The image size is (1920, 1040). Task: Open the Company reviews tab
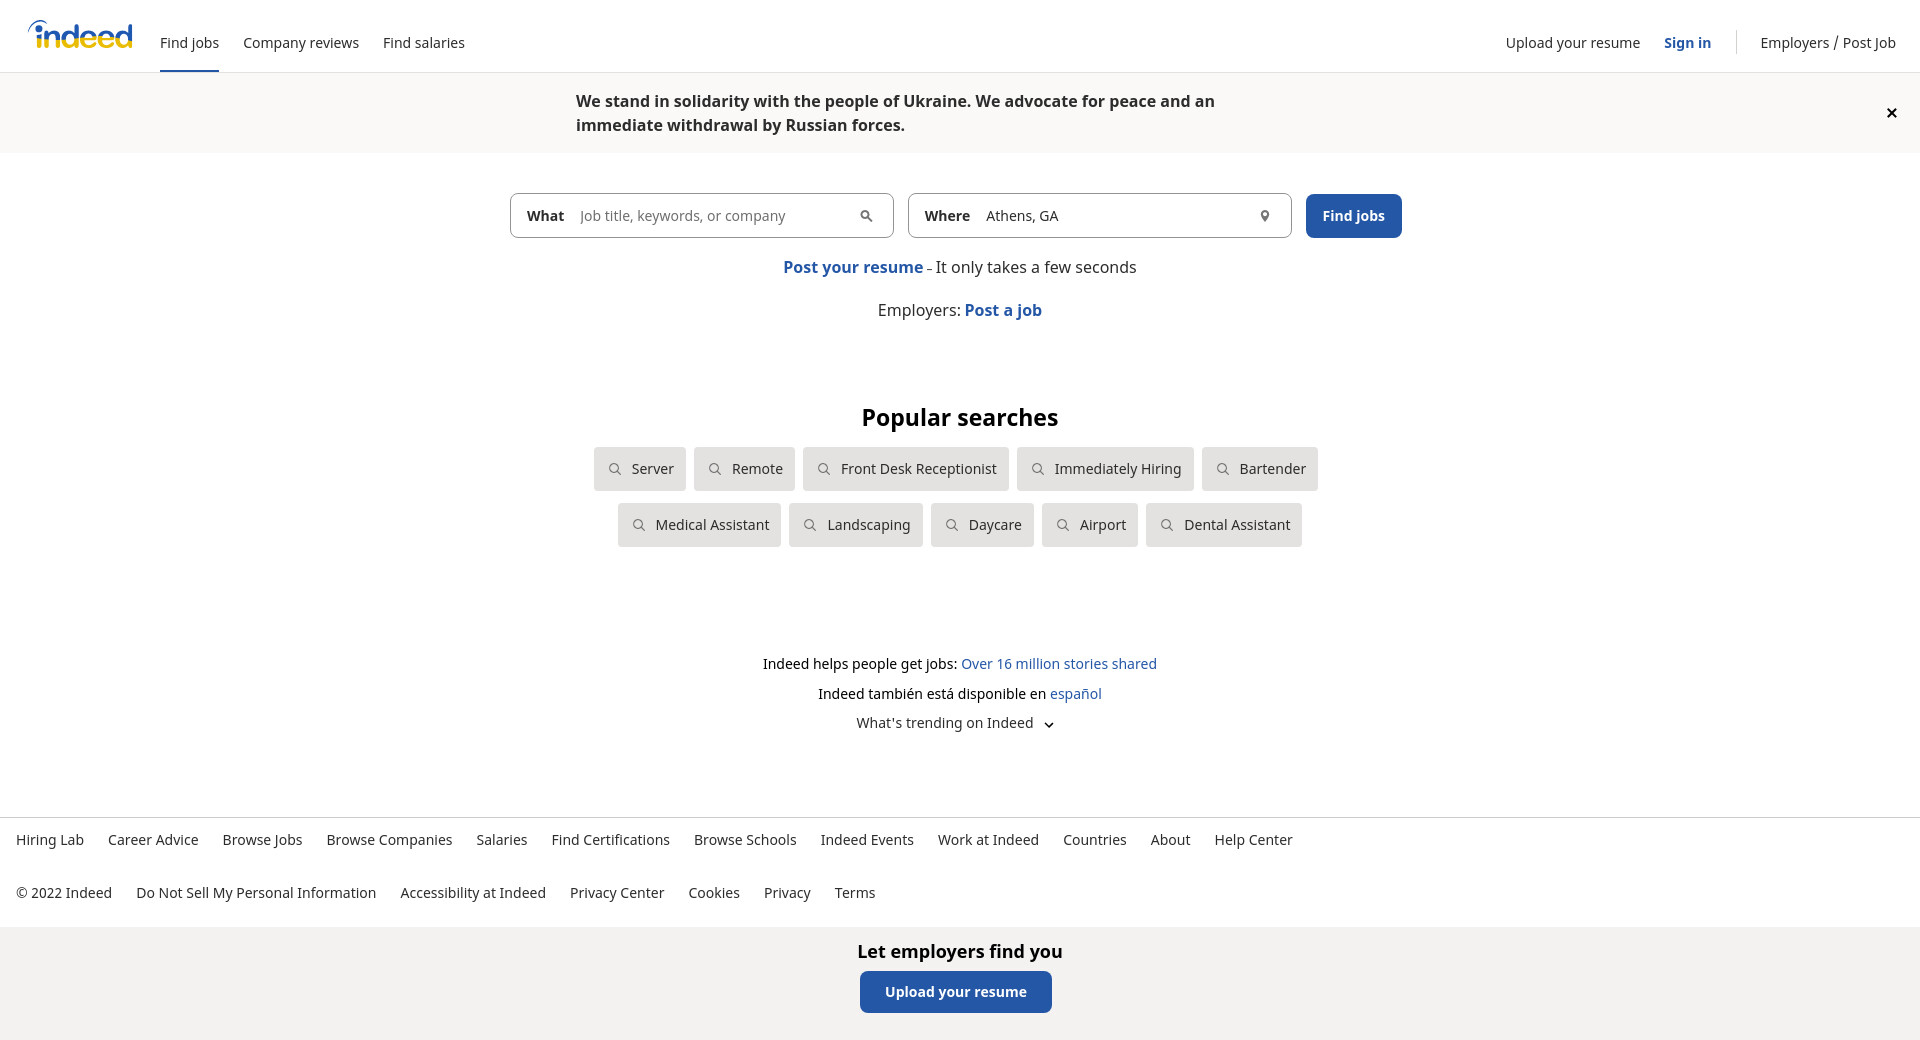pos(301,43)
